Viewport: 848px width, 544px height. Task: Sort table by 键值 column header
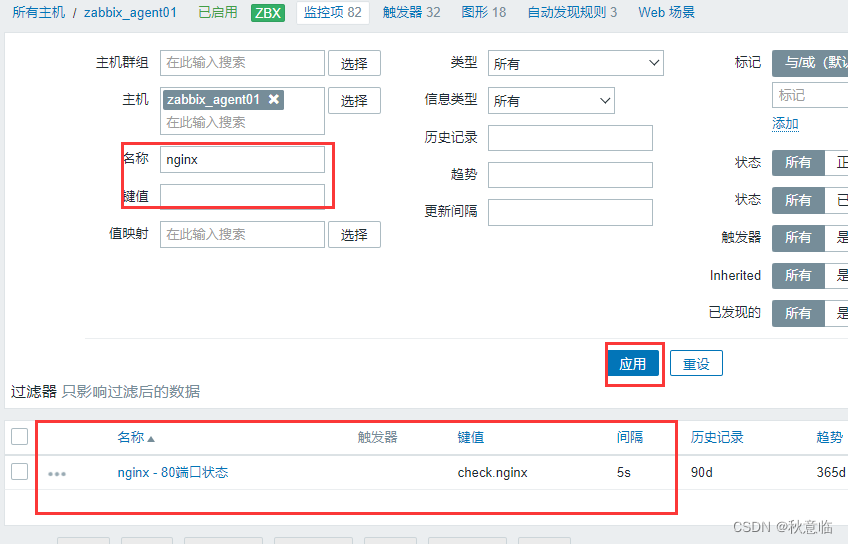(x=471, y=437)
